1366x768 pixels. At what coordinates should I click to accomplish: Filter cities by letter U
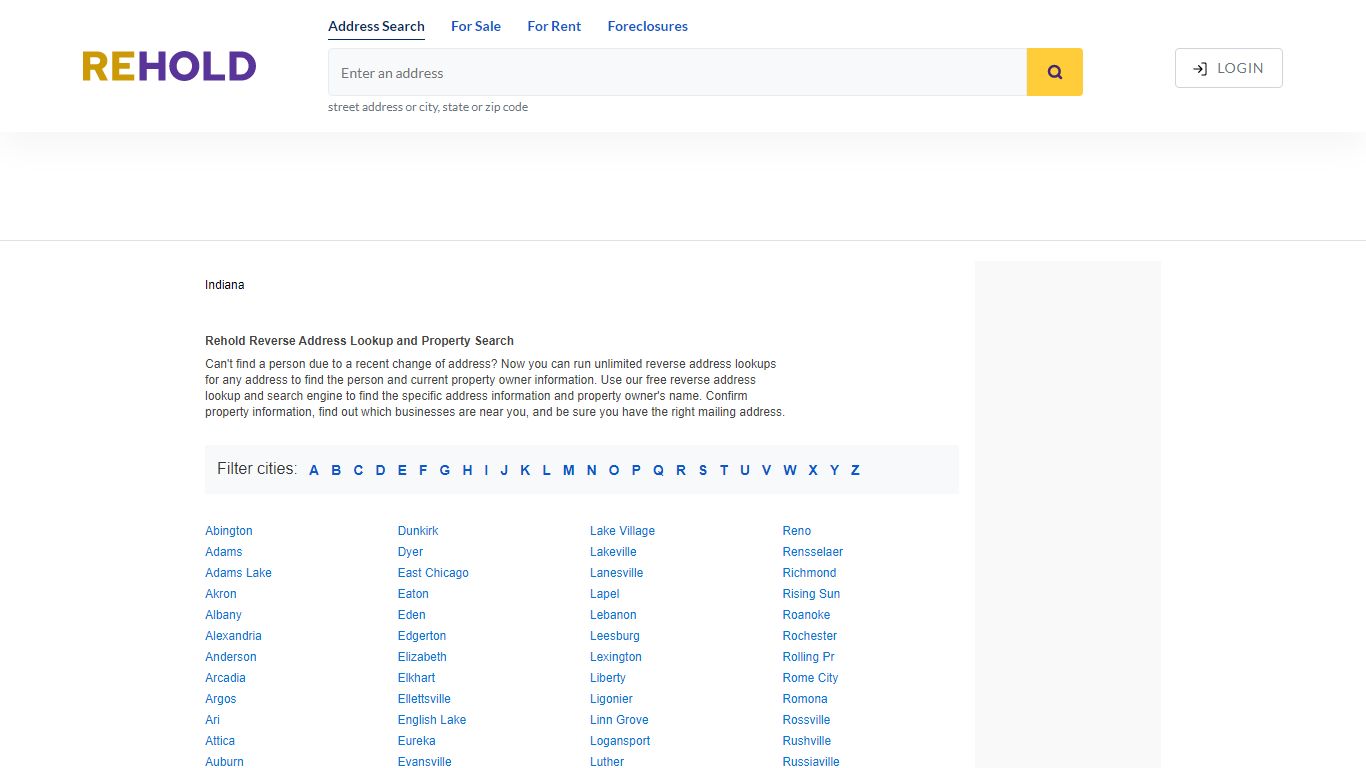pos(745,470)
